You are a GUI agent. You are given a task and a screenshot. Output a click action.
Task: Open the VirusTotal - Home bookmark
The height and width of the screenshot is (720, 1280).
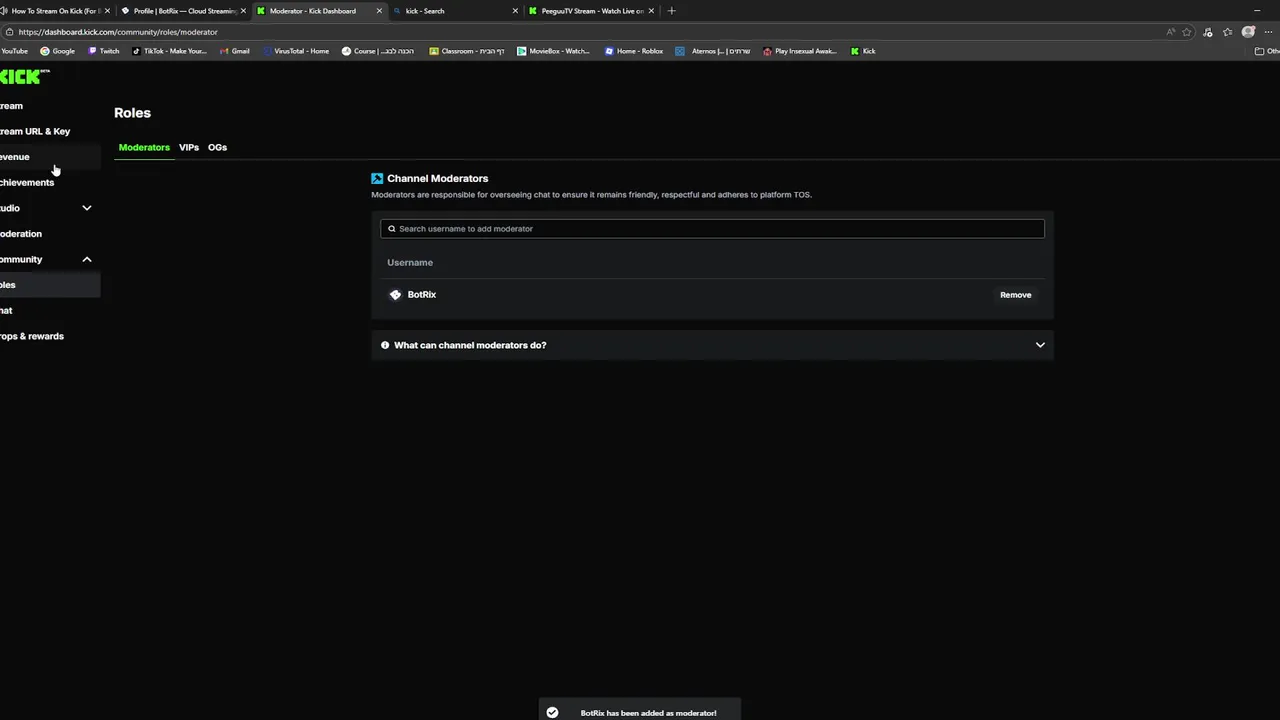[295, 51]
